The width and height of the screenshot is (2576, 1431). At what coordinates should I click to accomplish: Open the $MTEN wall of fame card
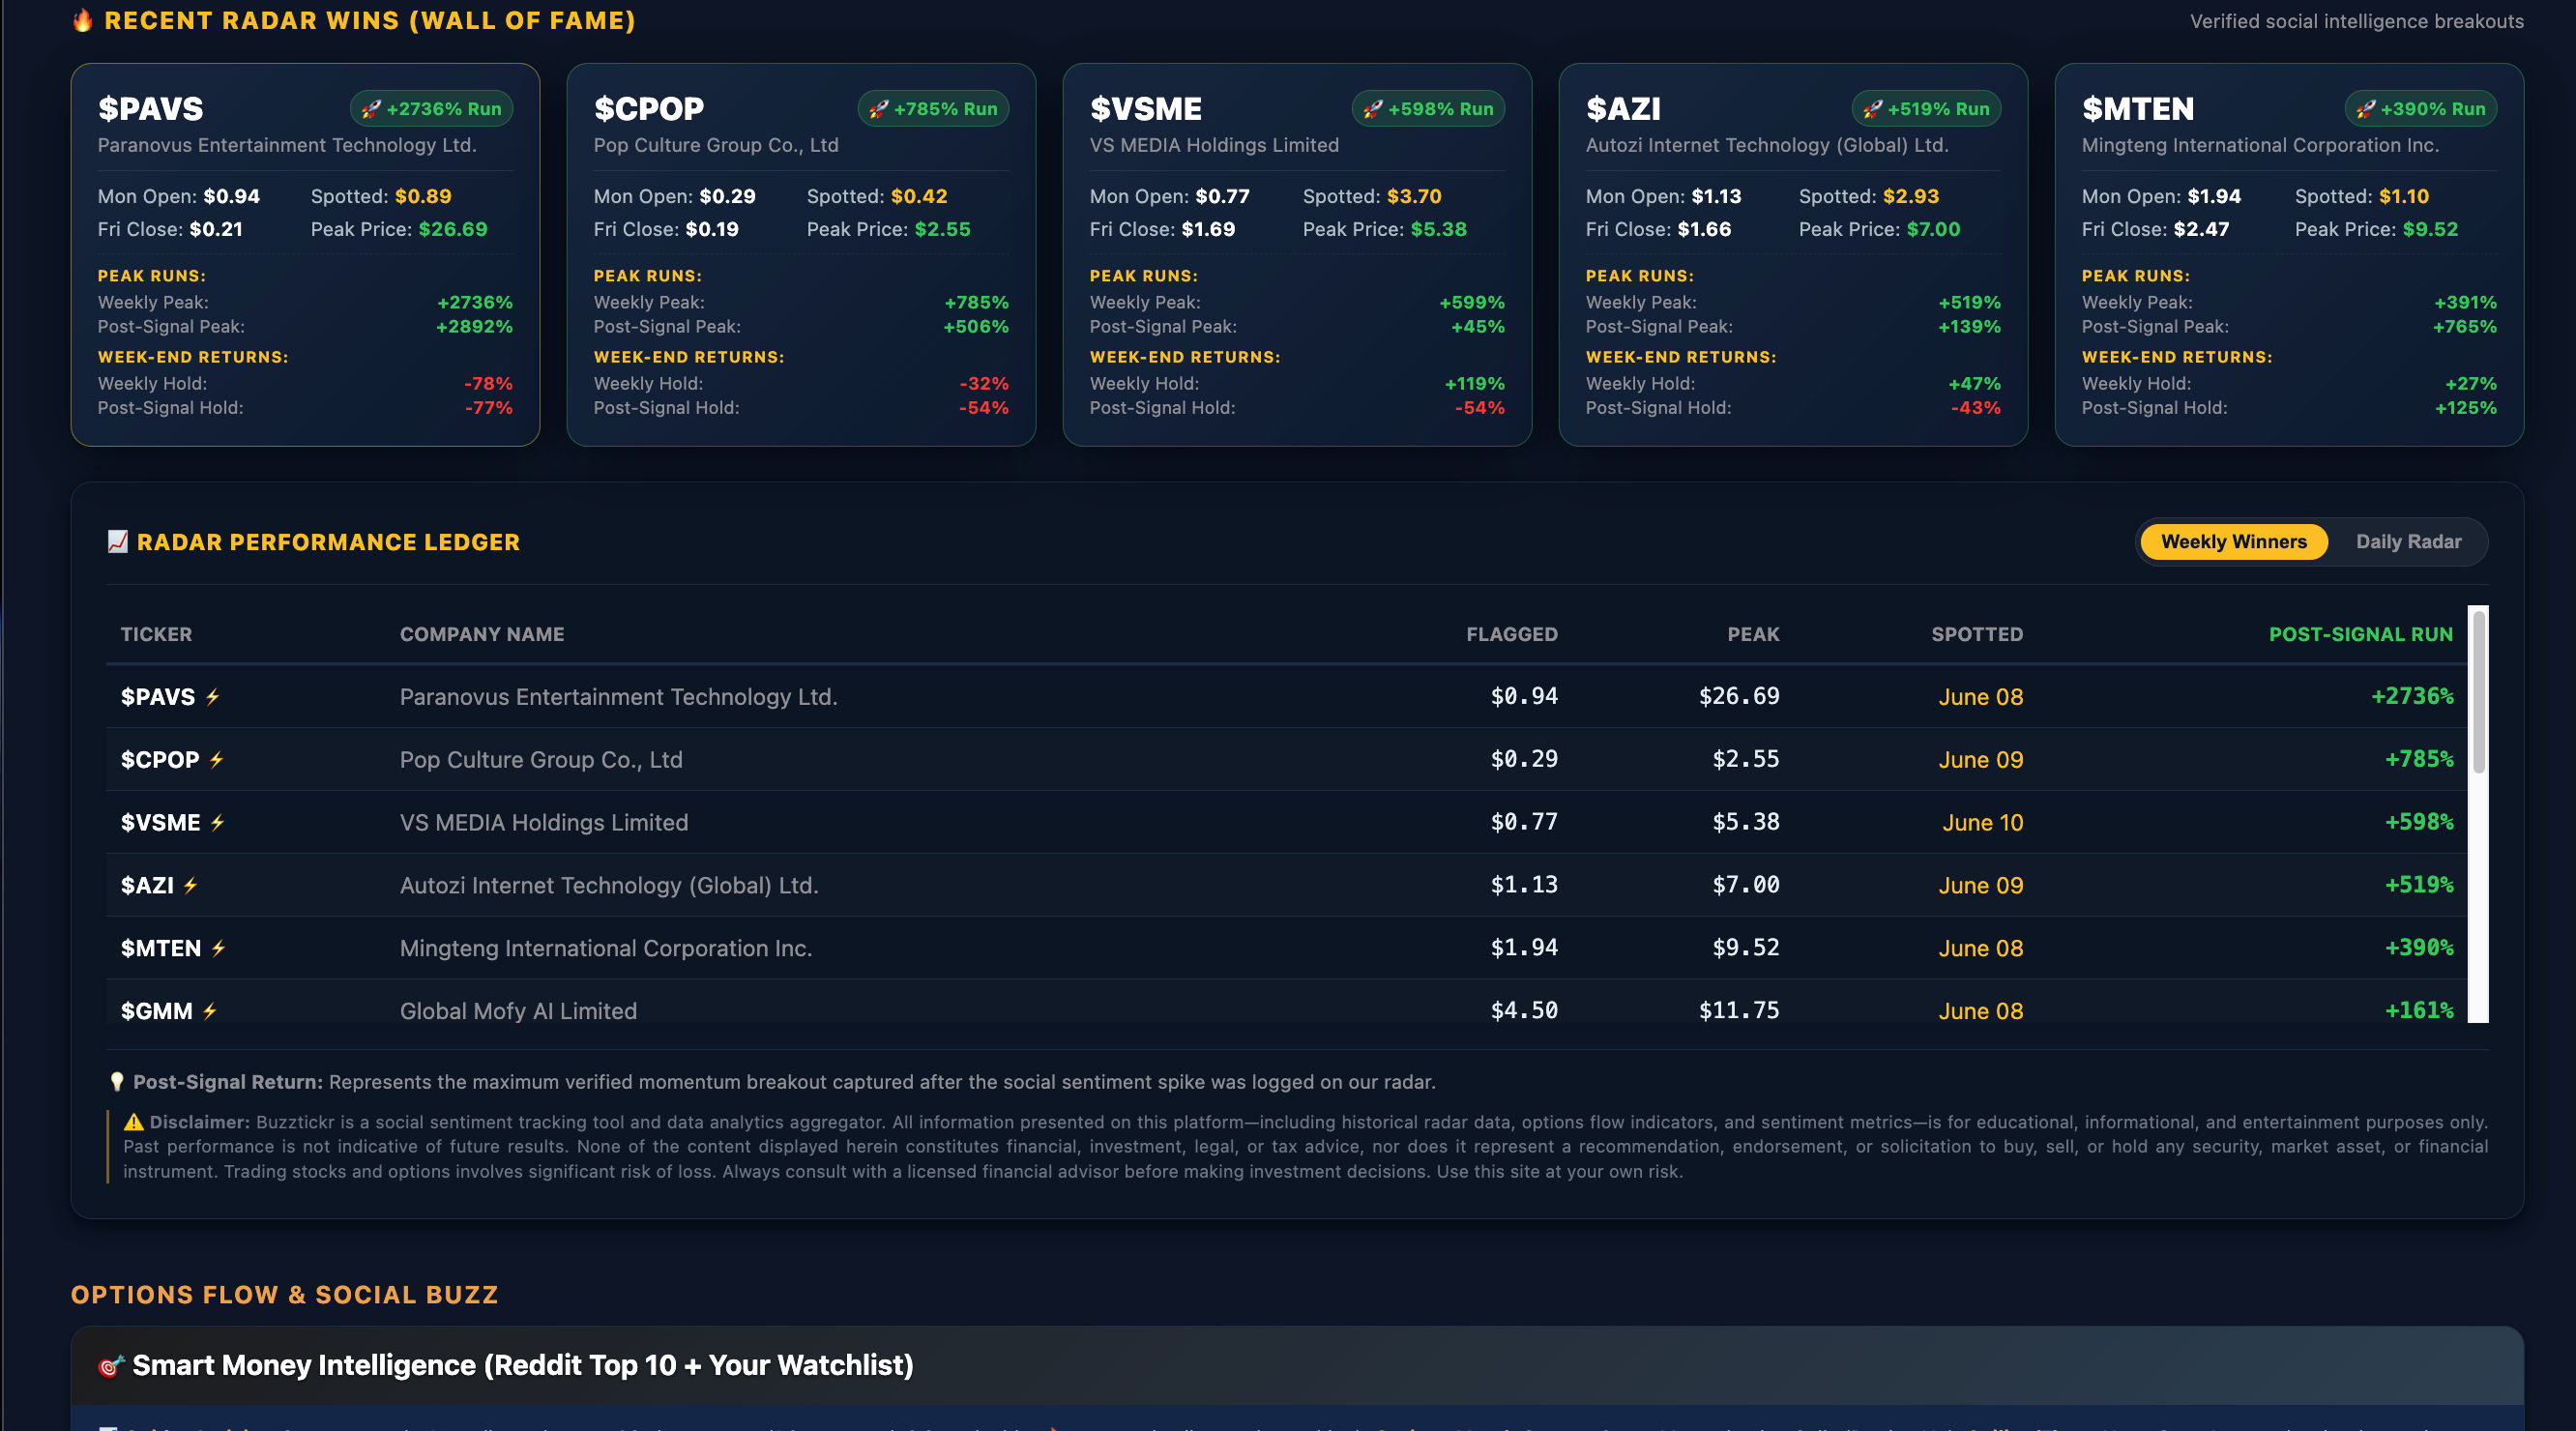[x=2289, y=255]
